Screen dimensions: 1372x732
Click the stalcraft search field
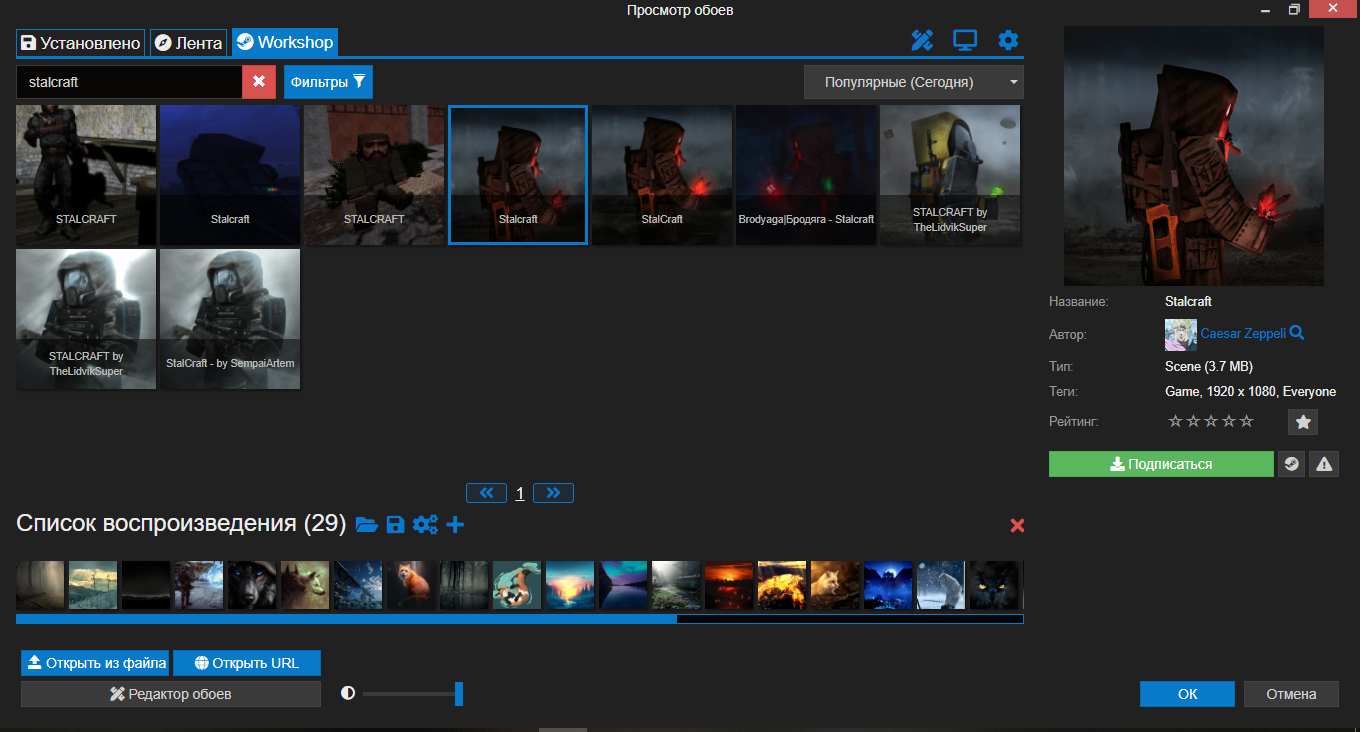[x=129, y=82]
